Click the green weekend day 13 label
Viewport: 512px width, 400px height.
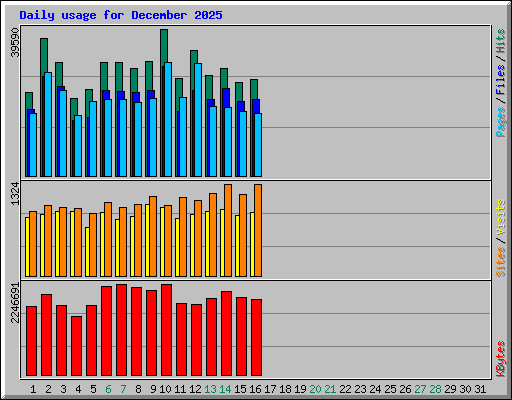point(210,389)
